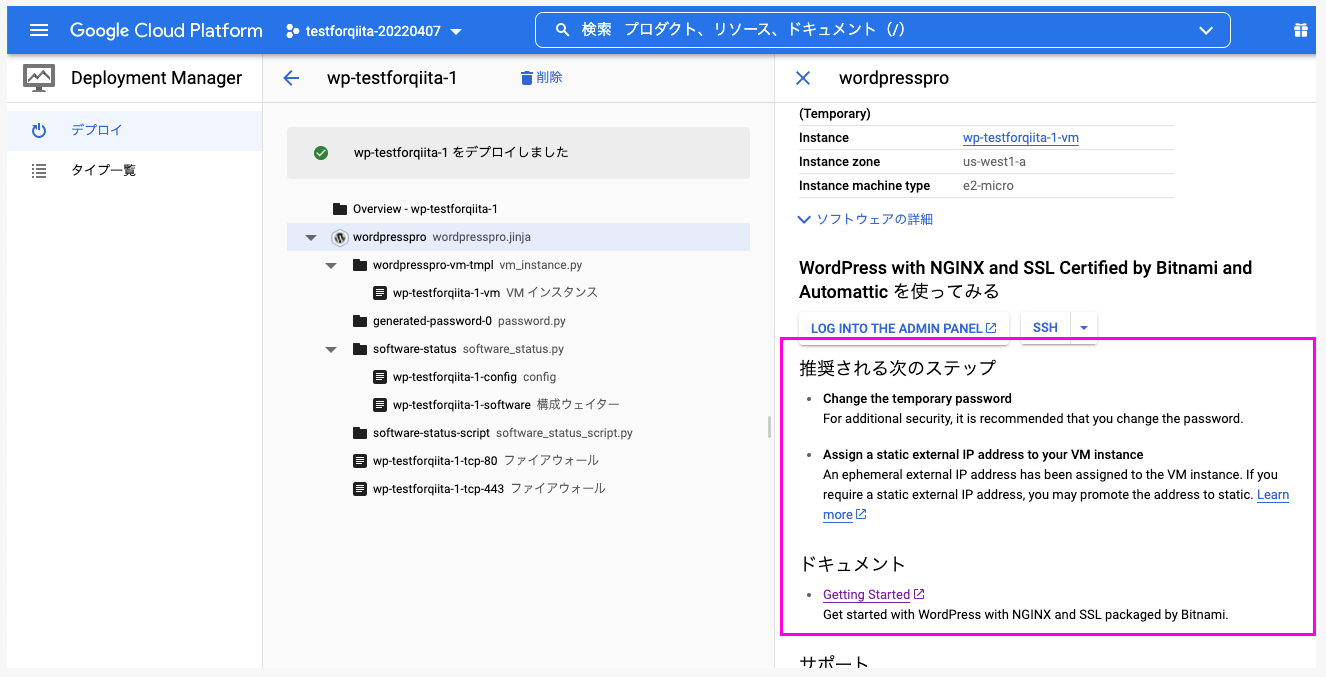The height and width of the screenshot is (677, 1326).
Task: Click the デプロイ power icon
Action: (x=39, y=130)
